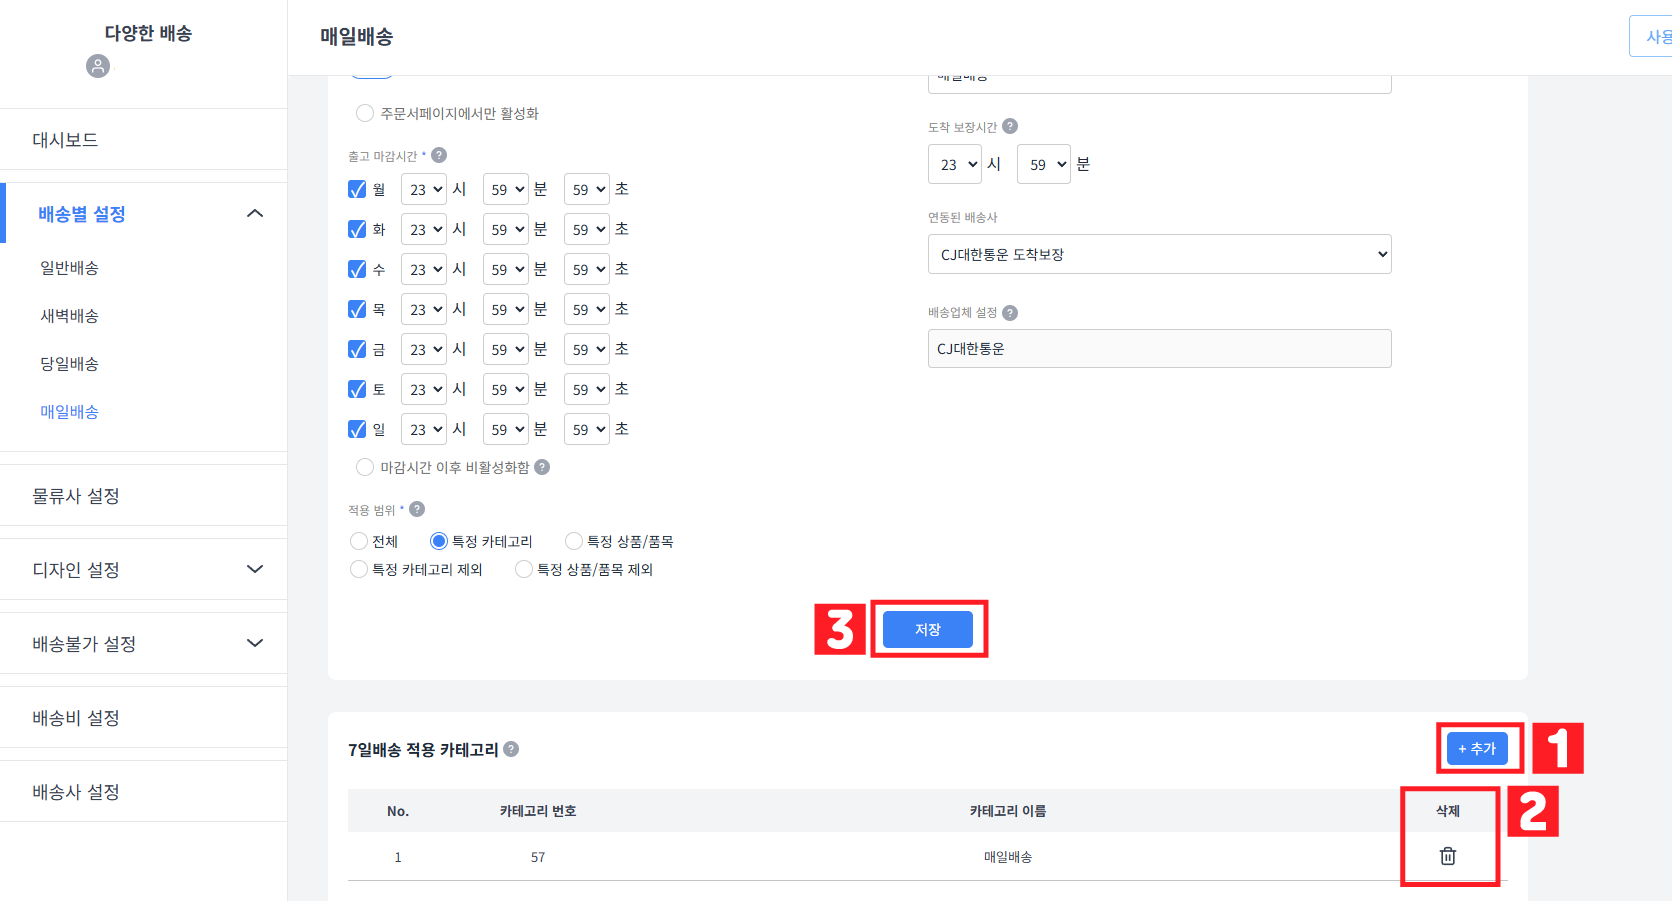Go to 대시보드 in sidebar
Viewport: 1672px width, 901px height.
65,140
